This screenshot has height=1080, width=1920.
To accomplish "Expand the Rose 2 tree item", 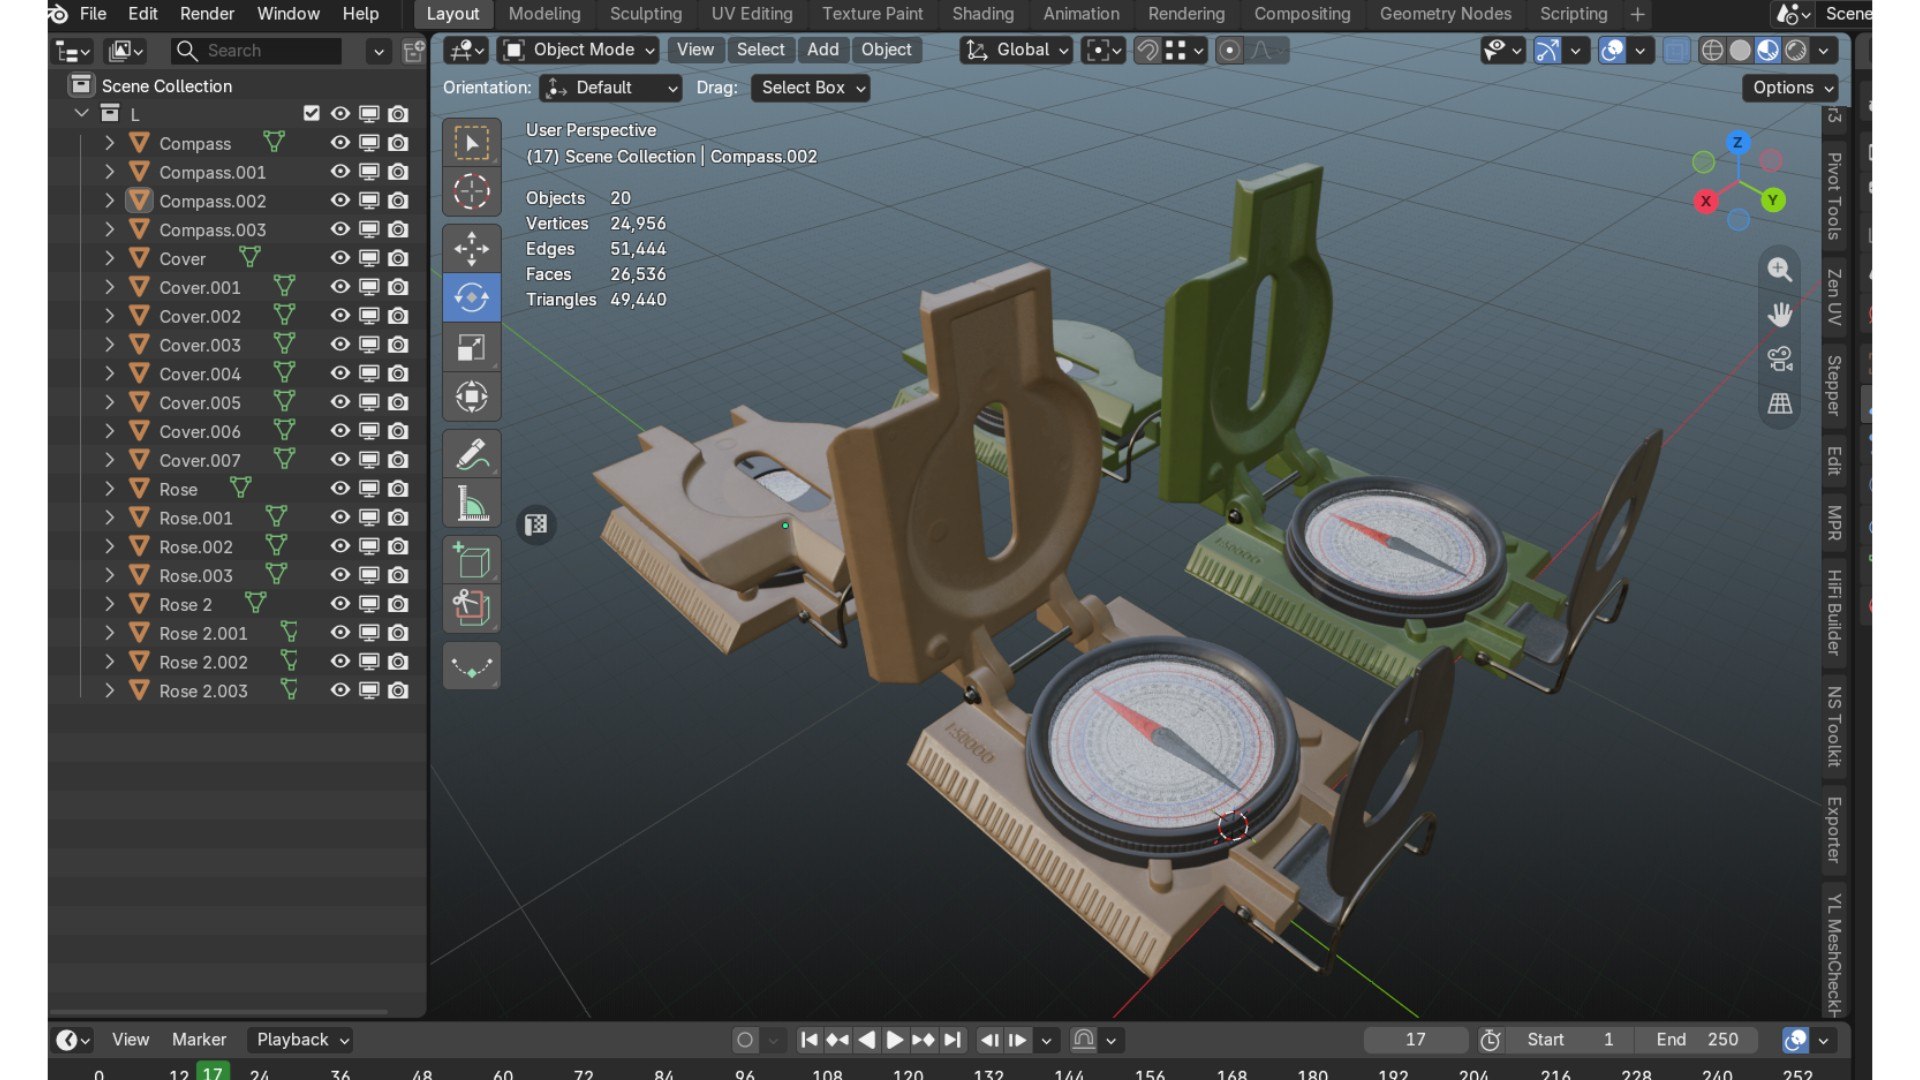I will point(109,604).
